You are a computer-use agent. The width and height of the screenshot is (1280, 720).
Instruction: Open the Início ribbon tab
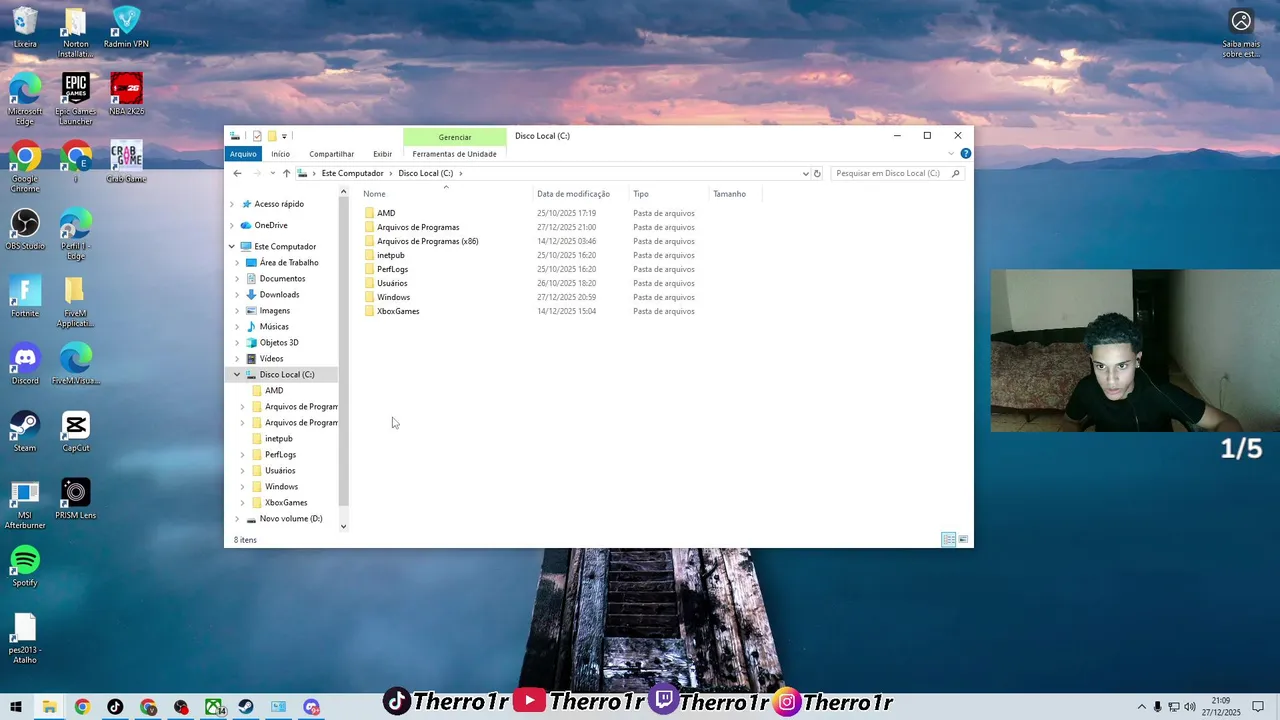280,154
